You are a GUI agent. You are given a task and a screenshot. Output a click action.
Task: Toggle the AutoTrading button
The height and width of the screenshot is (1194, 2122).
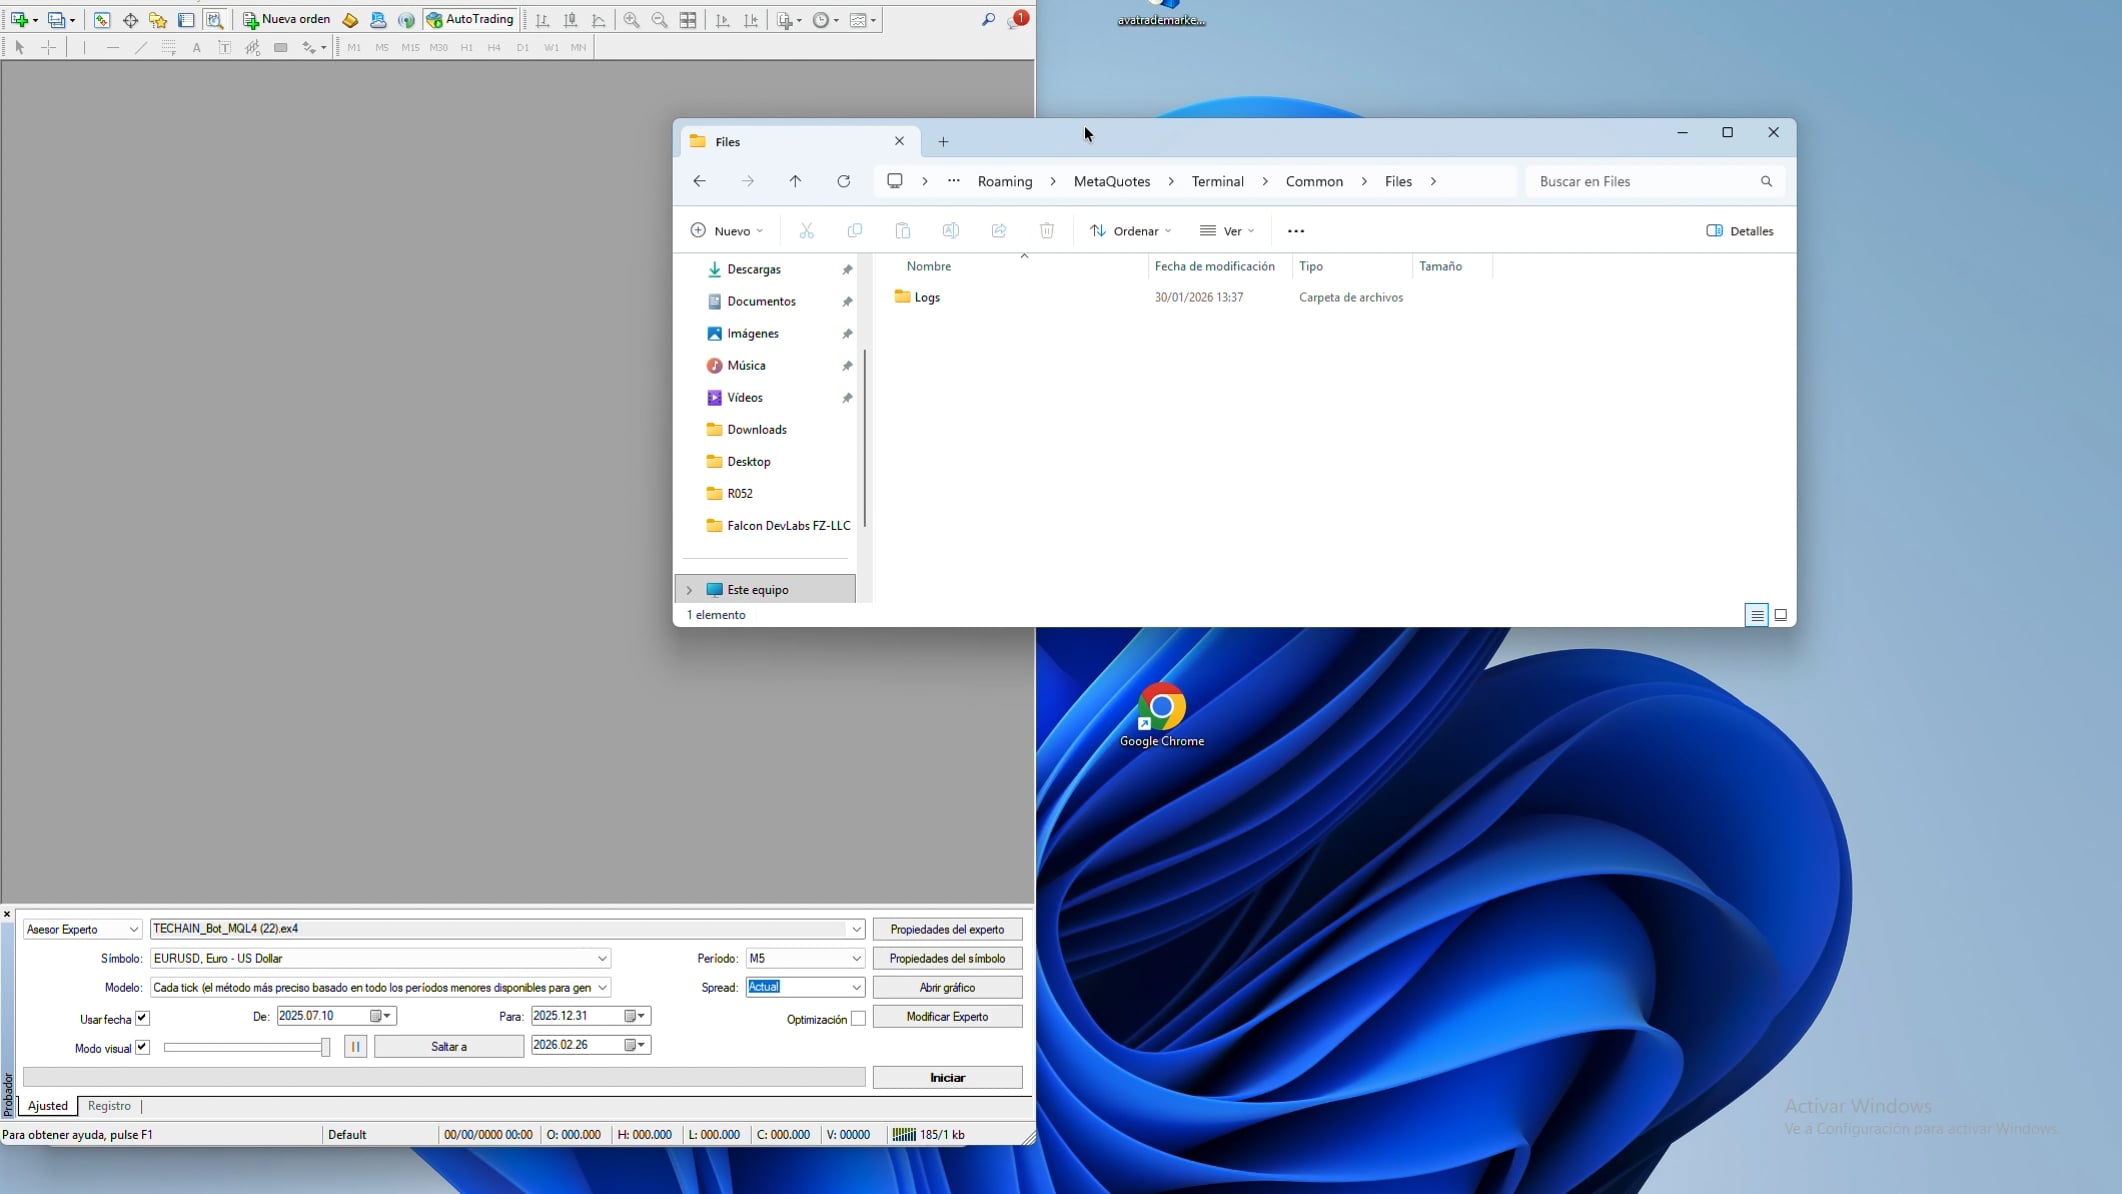pos(470,19)
